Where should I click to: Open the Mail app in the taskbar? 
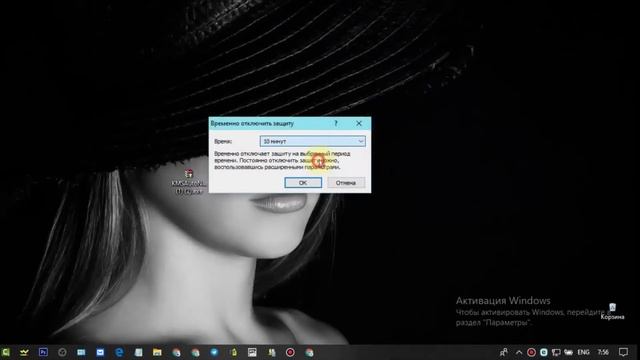[x=100, y=352]
